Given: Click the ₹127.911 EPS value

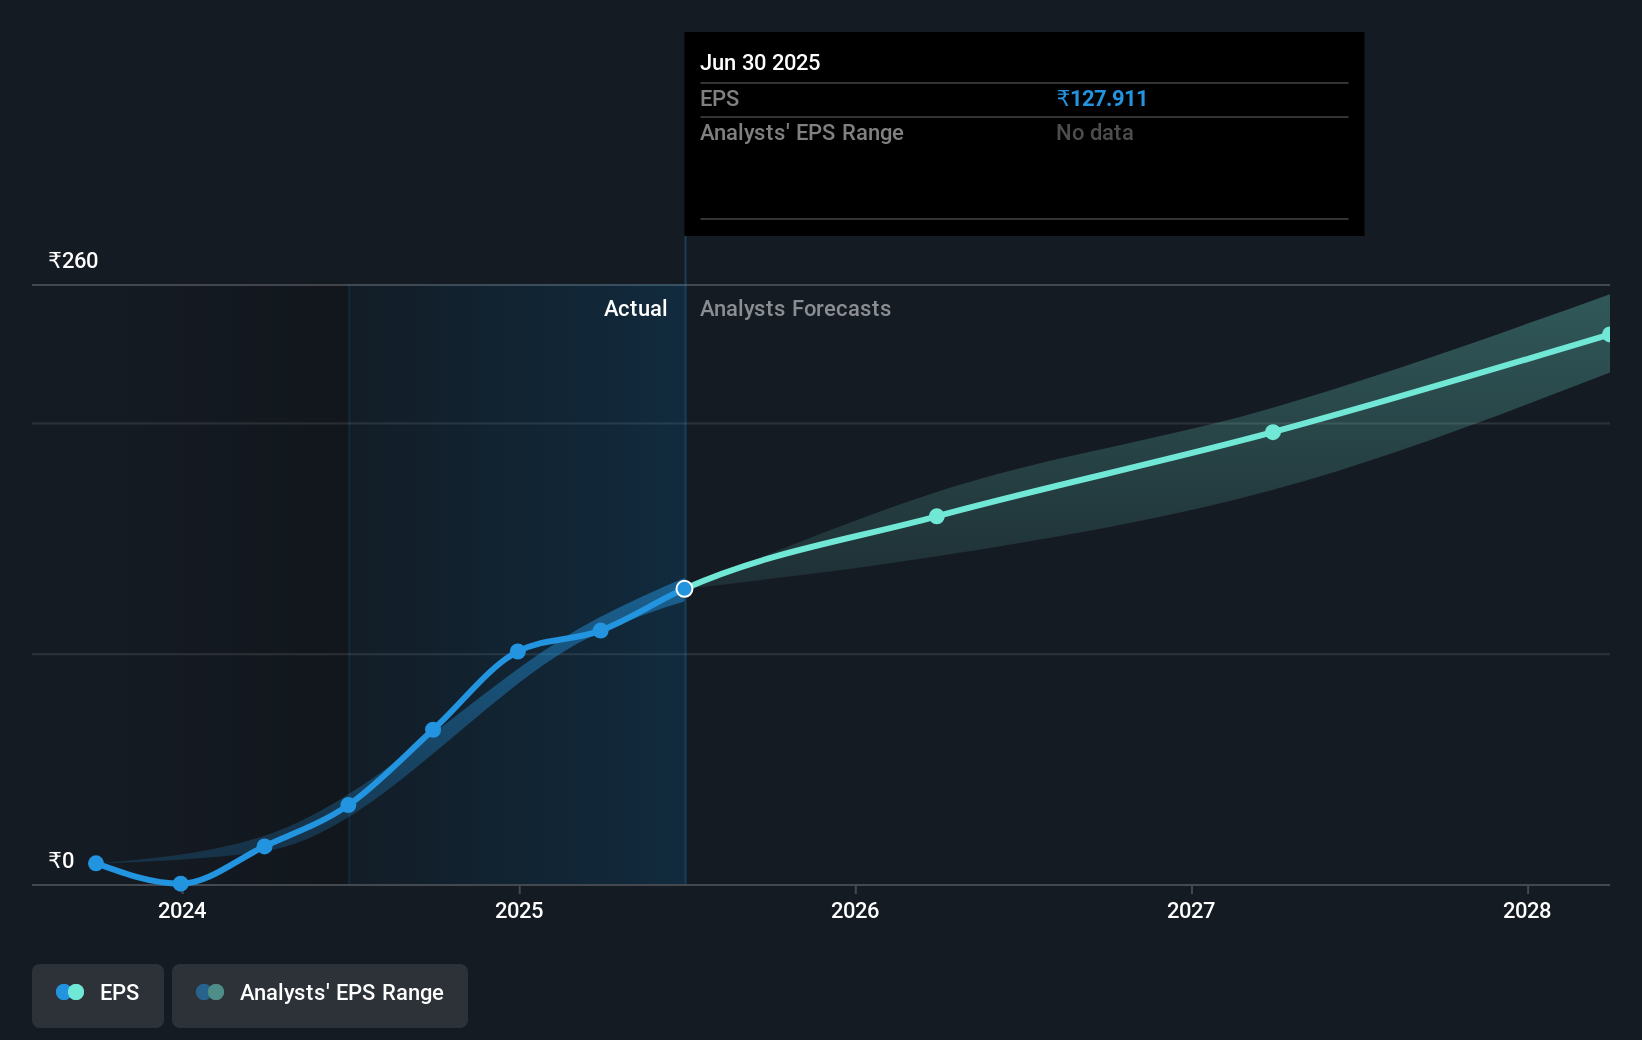Looking at the screenshot, I should 1101,98.
